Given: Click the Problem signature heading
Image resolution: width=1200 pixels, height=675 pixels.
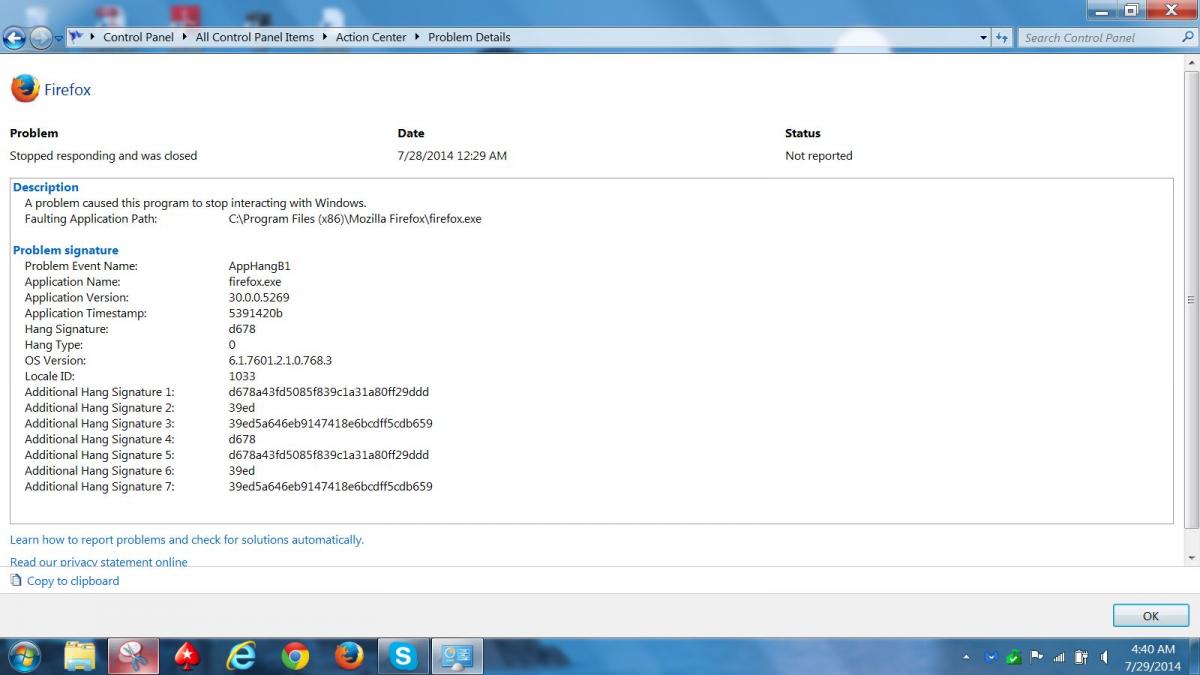Looking at the screenshot, I should pyautogui.click(x=66, y=250).
